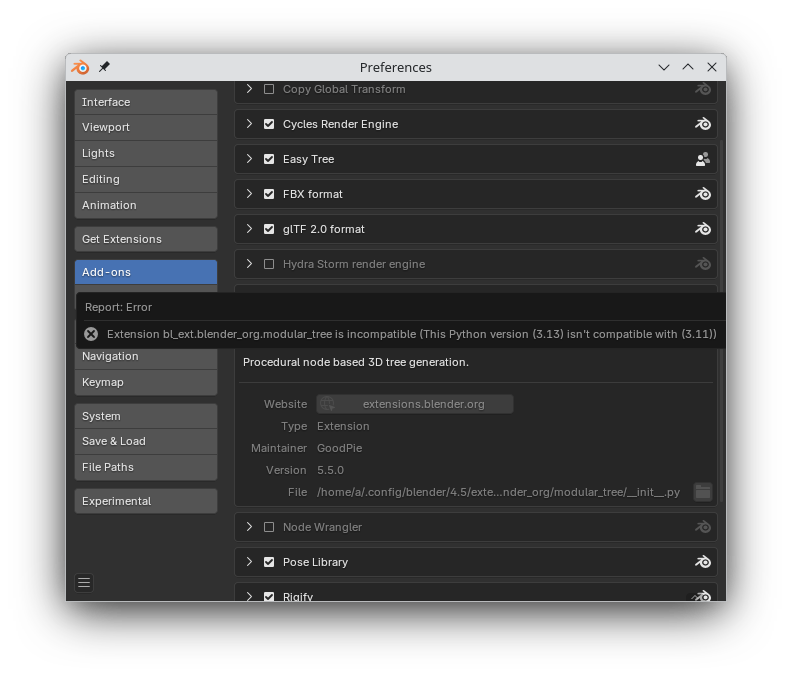Expand Easy Tree add-on details
Screen dimensions: 792x679
click(x=249, y=159)
